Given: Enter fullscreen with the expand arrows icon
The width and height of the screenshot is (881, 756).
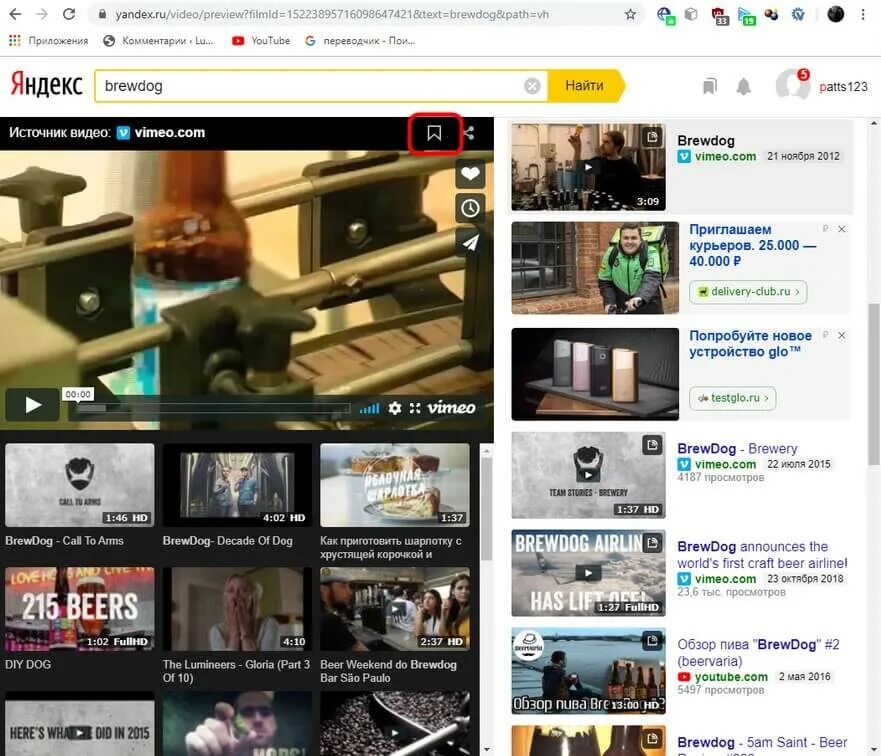Looking at the screenshot, I should tap(415, 408).
